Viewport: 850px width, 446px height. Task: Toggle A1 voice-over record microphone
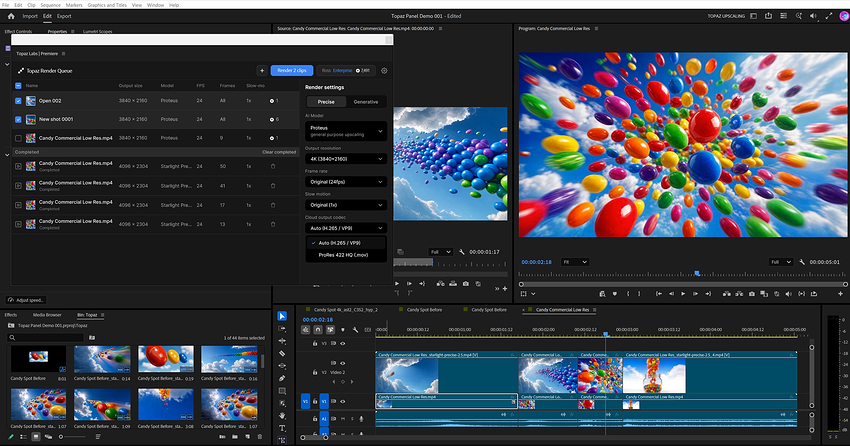pyautogui.click(x=361, y=418)
